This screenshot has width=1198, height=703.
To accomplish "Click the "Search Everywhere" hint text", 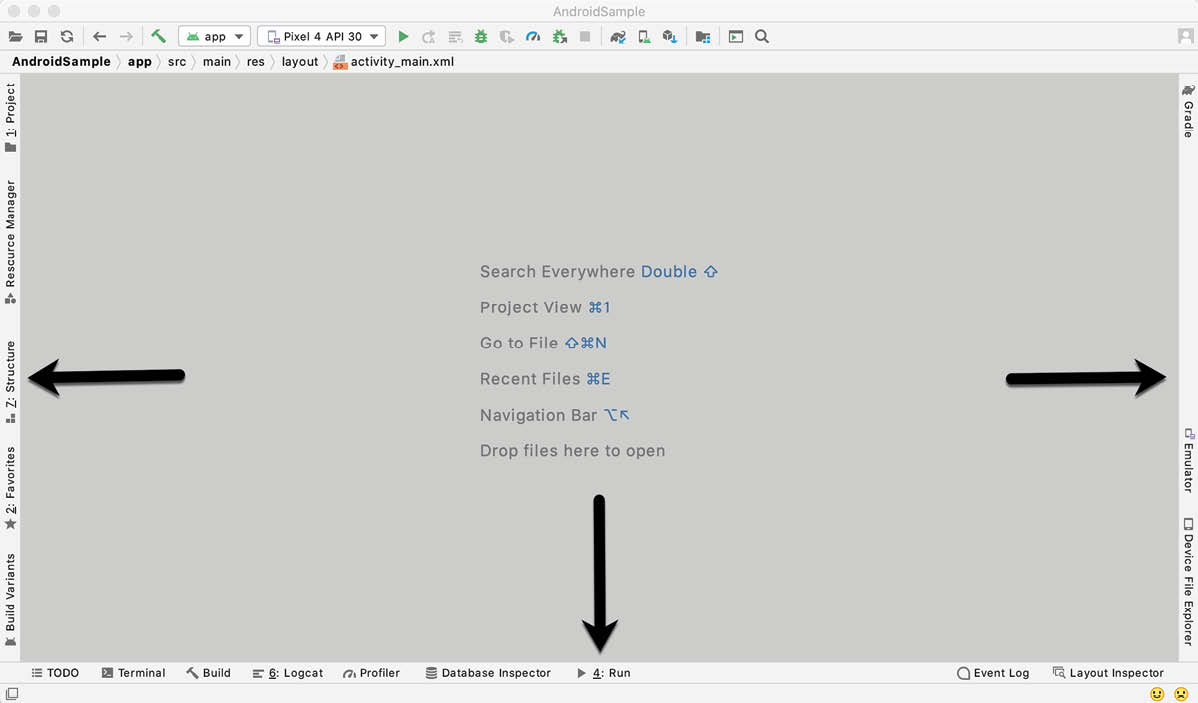I will (x=557, y=272).
